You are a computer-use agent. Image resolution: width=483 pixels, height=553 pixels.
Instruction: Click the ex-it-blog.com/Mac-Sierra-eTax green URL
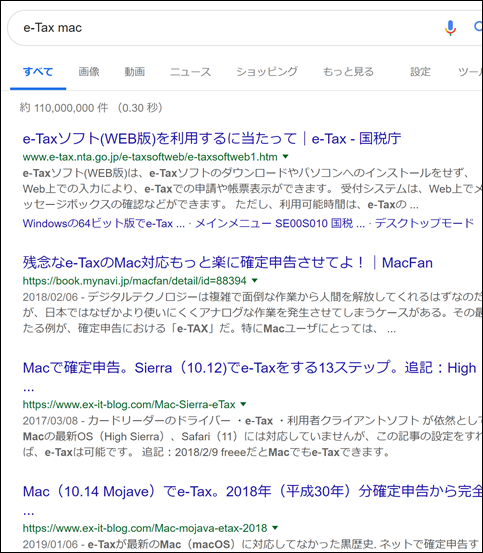coord(129,404)
